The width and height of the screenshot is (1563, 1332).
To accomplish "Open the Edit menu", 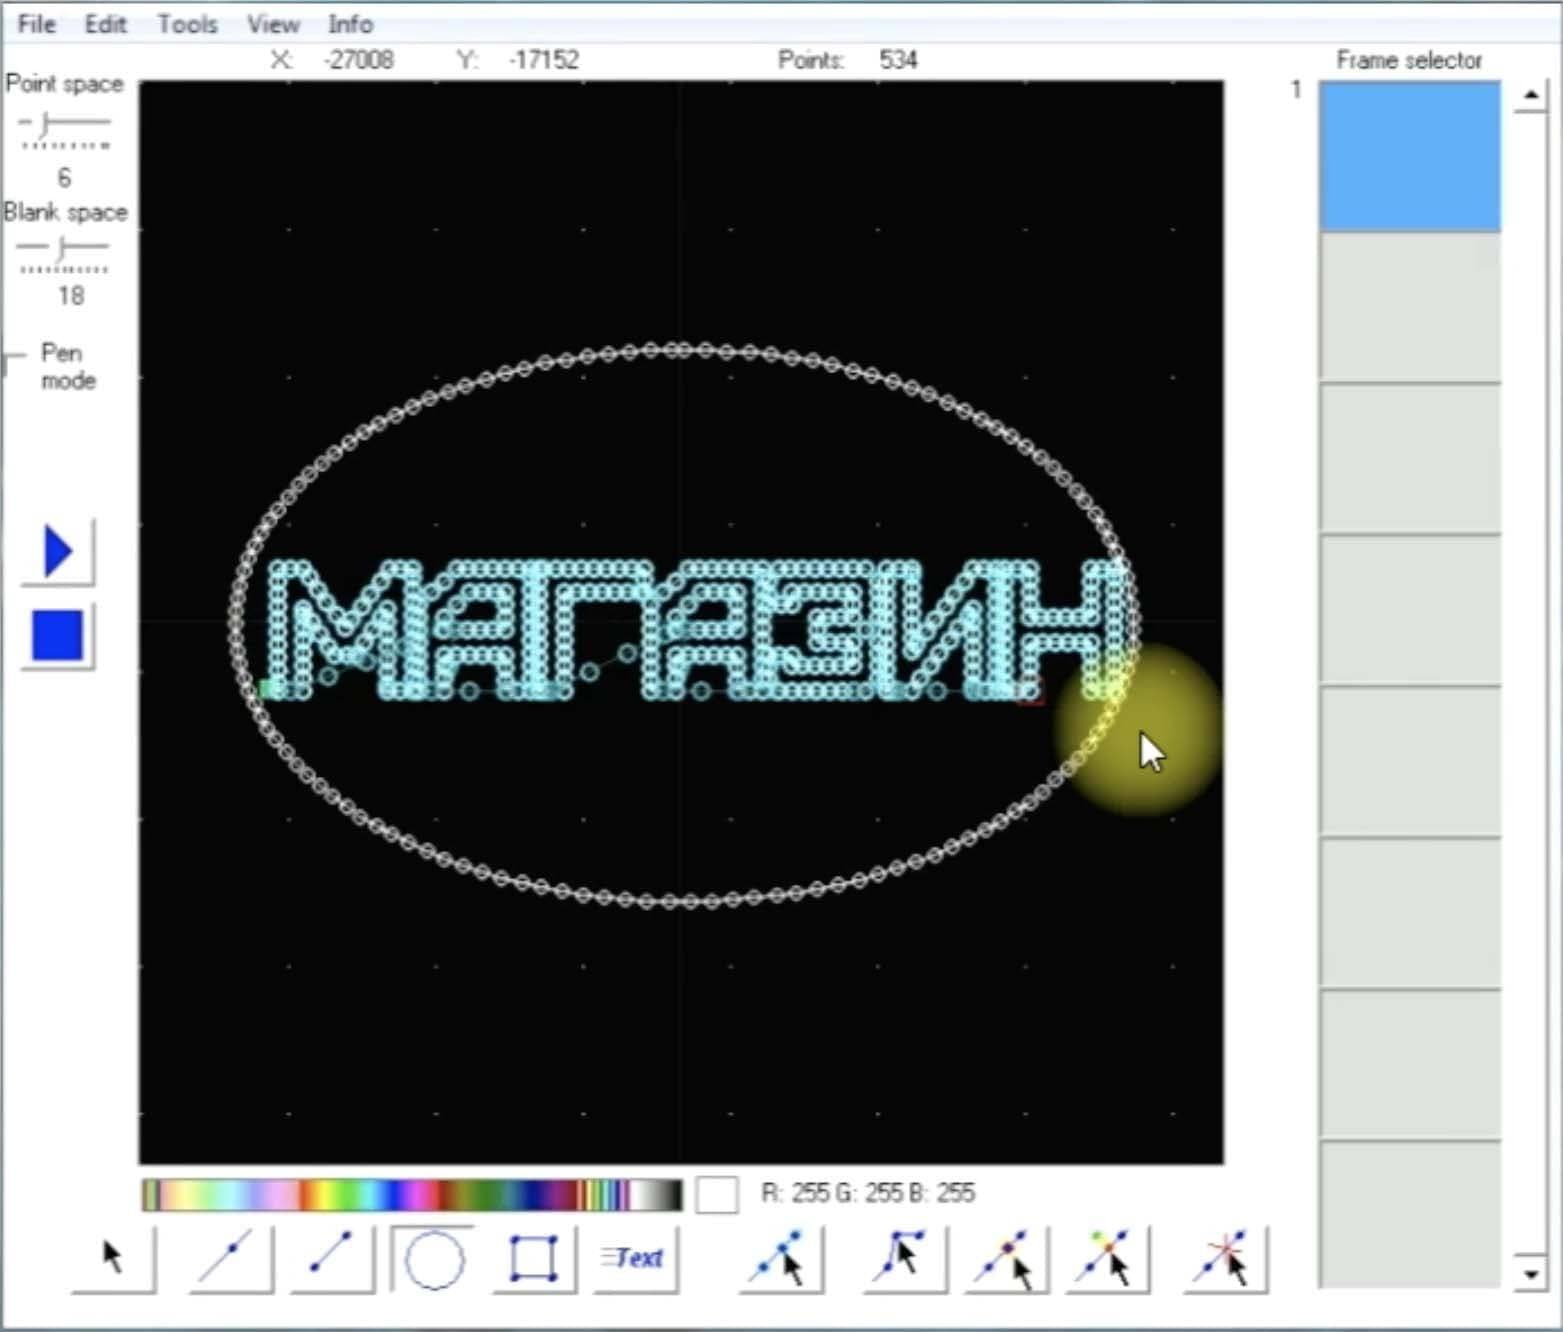I will point(105,24).
